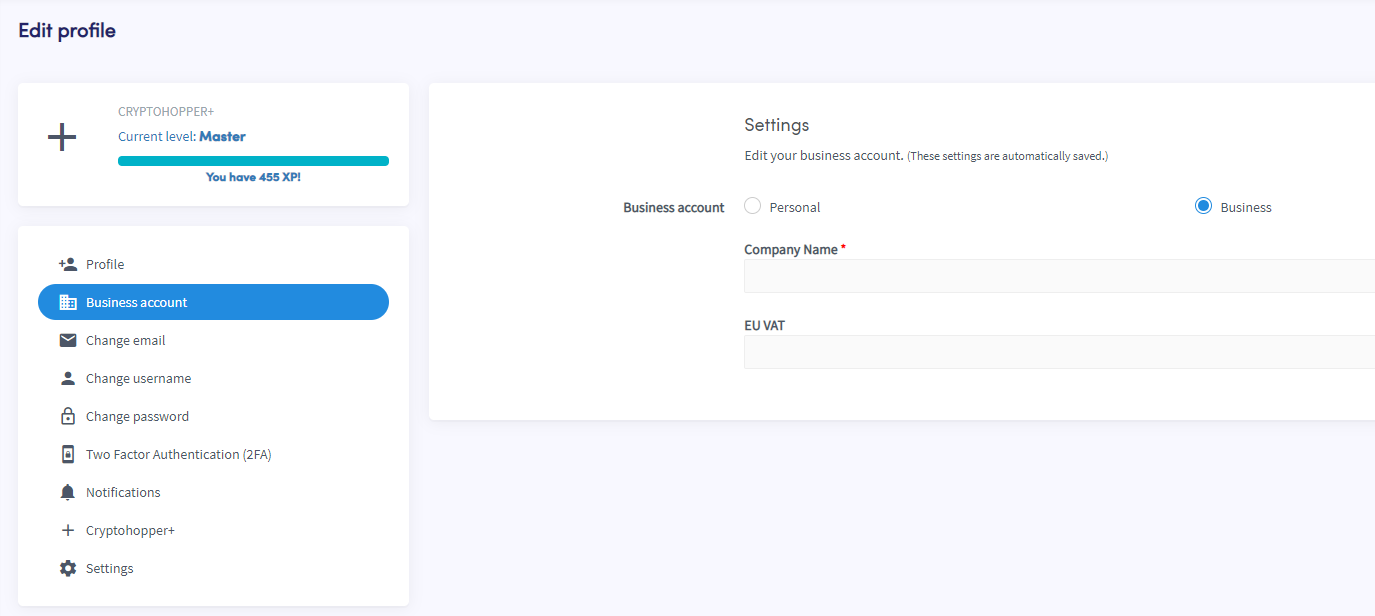Click the 'Current level: Master' text
This screenshot has height=616, width=1375.
tap(182, 136)
